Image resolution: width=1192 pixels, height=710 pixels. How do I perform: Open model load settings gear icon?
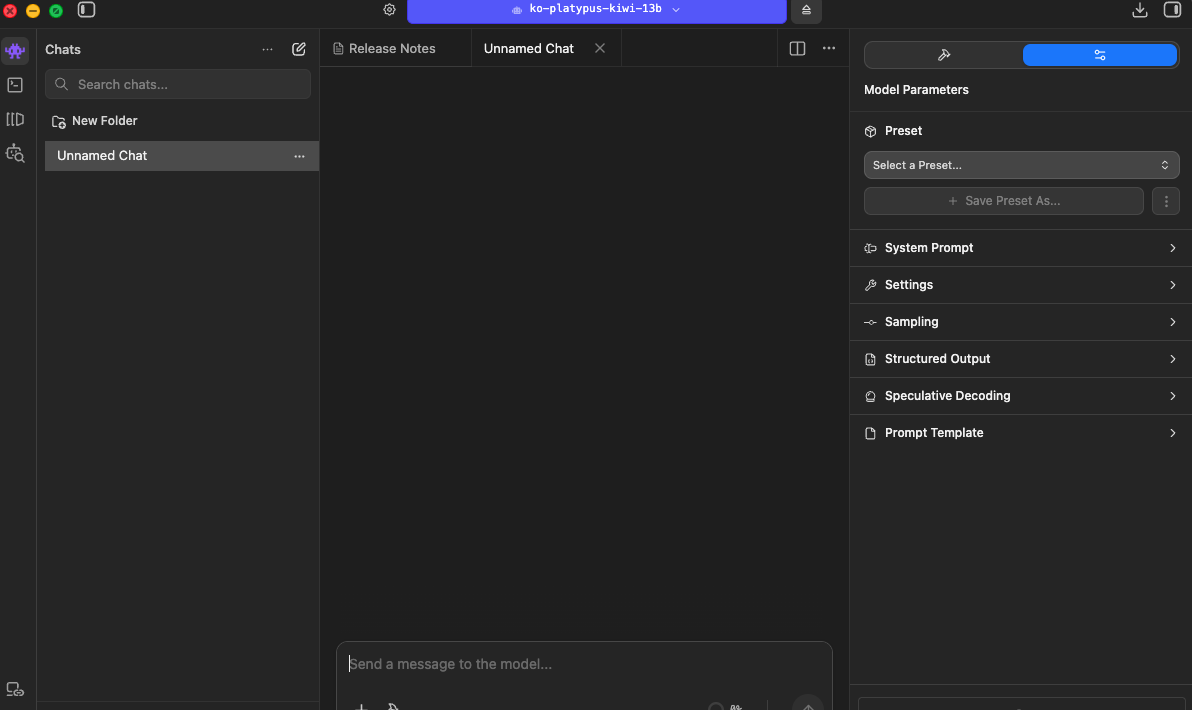click(x=389, y=10)
